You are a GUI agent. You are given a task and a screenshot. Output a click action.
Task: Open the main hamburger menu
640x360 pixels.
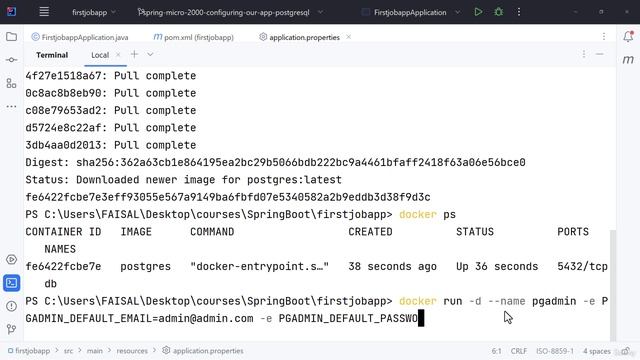click(x=44, y=12)
